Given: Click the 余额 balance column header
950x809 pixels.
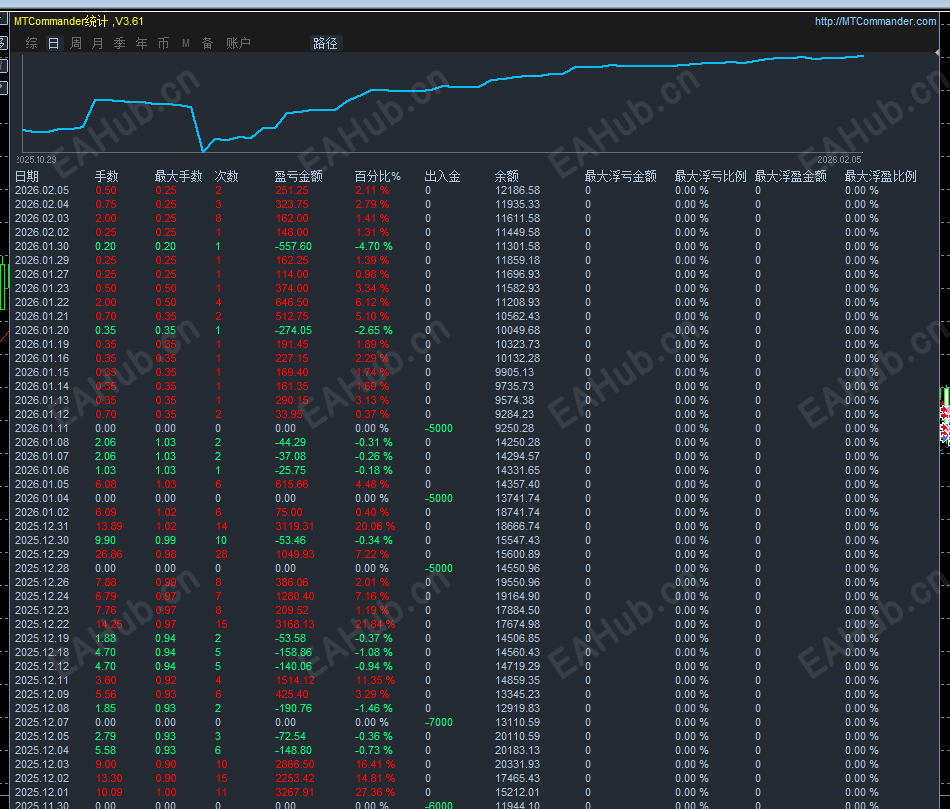Looking at the screenshot, I should pos(507,176).
